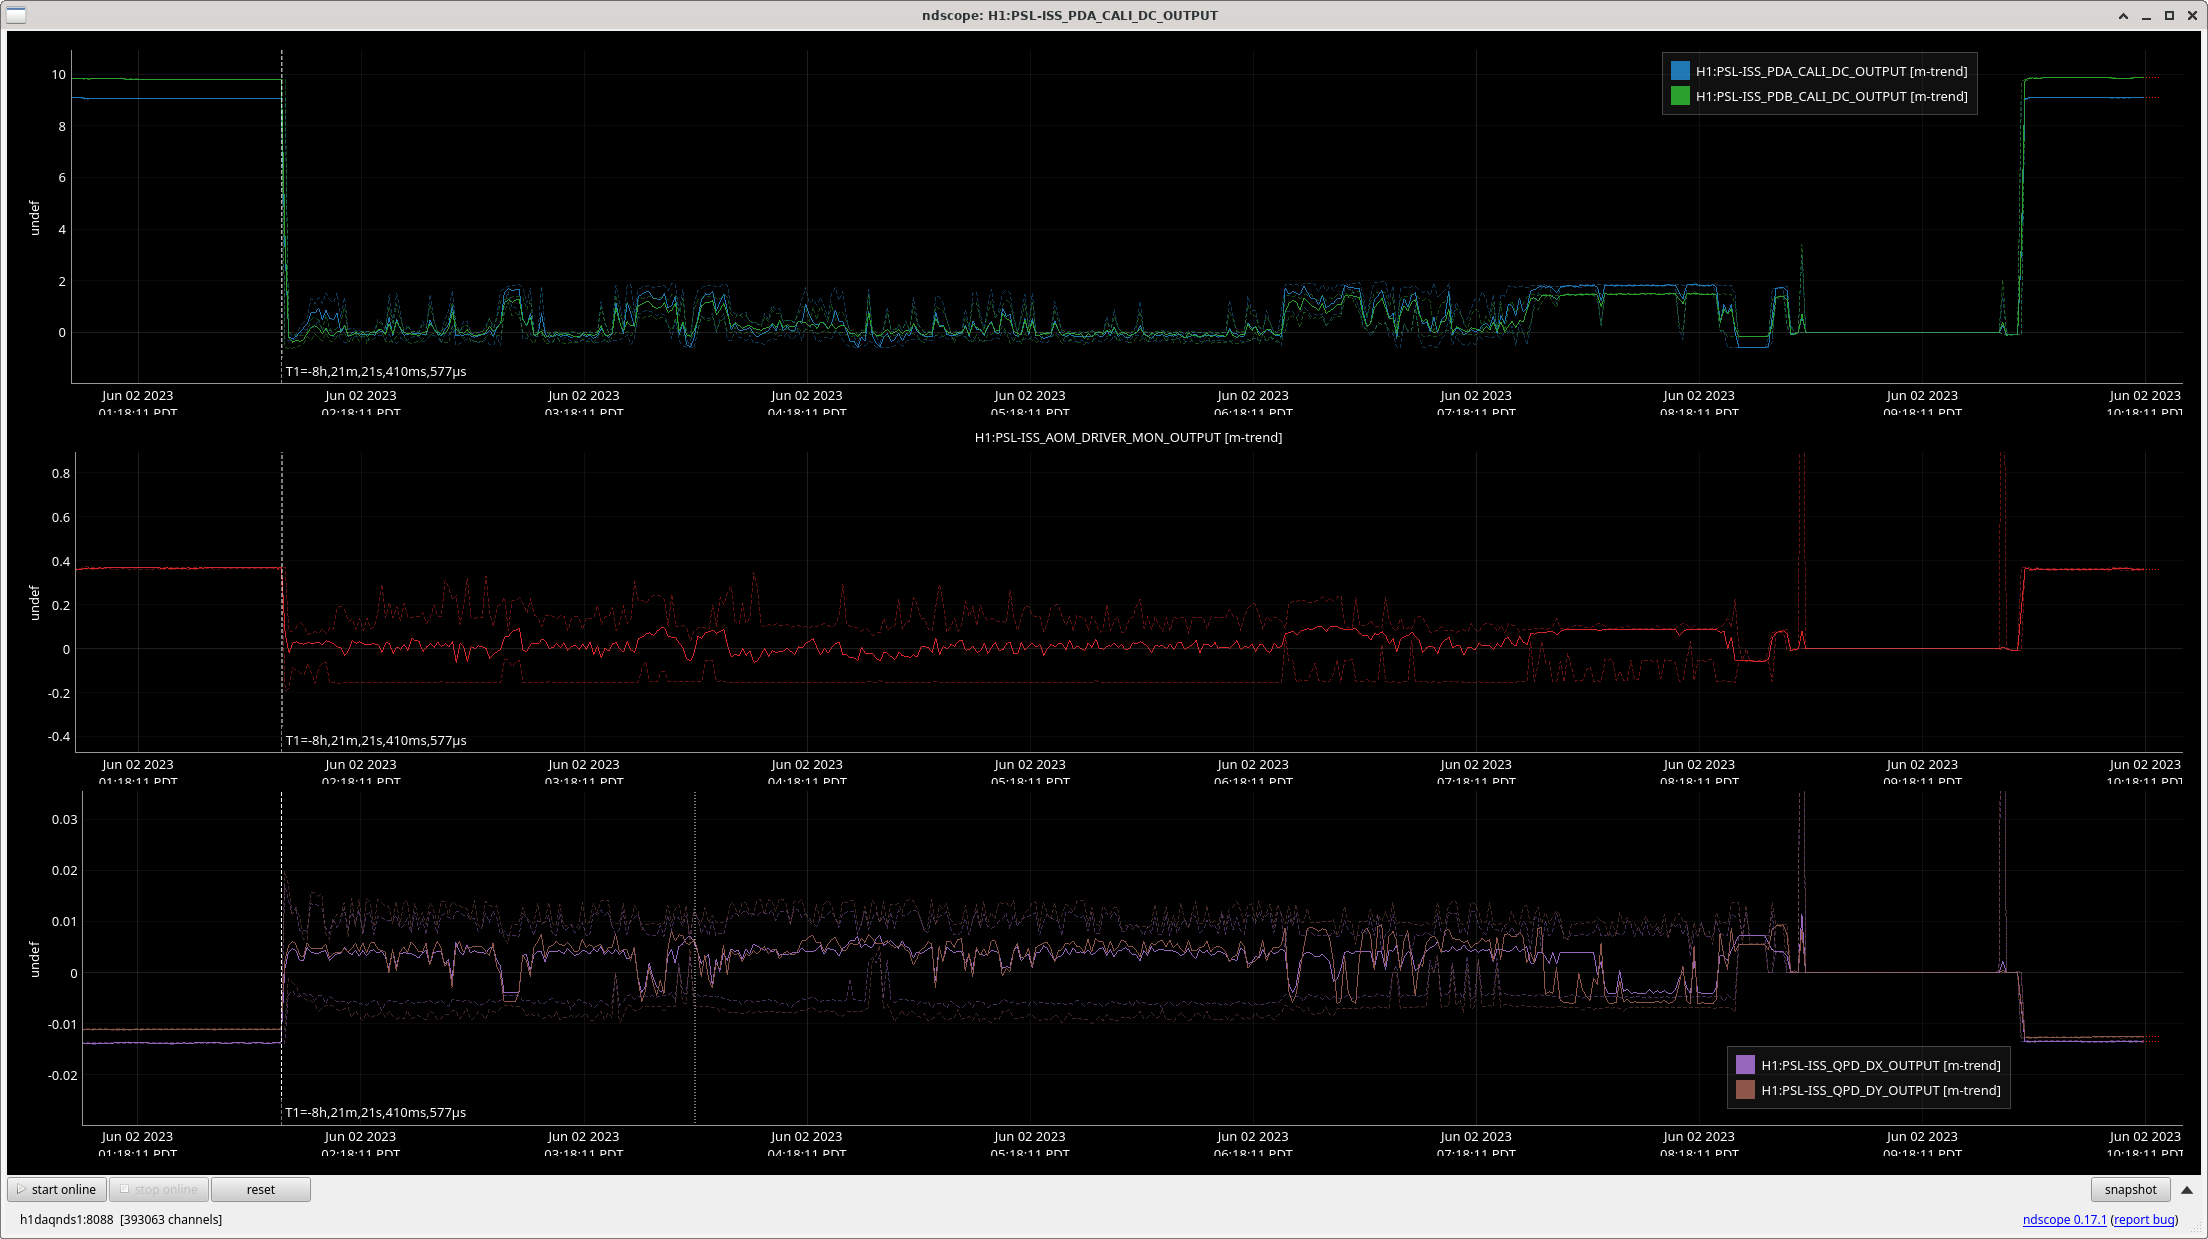Click the top plot's undef y-axis label
The width and height of the screenshot is (2208, 1239).
coord(34,218)
